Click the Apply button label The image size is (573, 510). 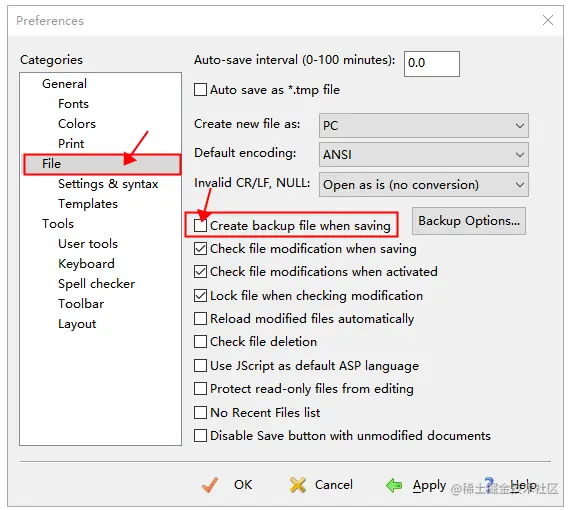(429, 486)
